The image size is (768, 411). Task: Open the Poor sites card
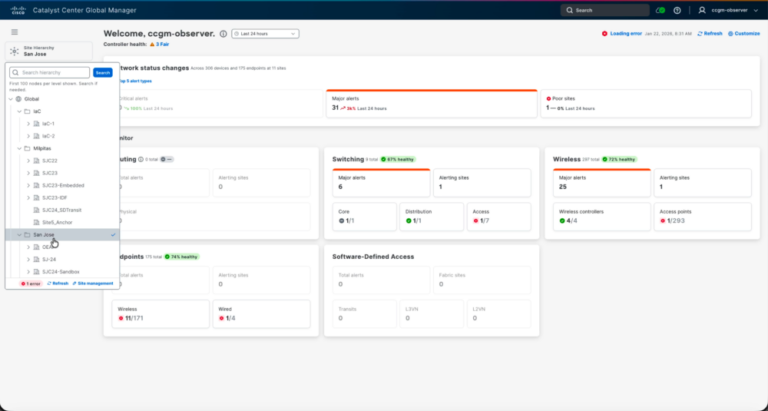pos(646,103)
